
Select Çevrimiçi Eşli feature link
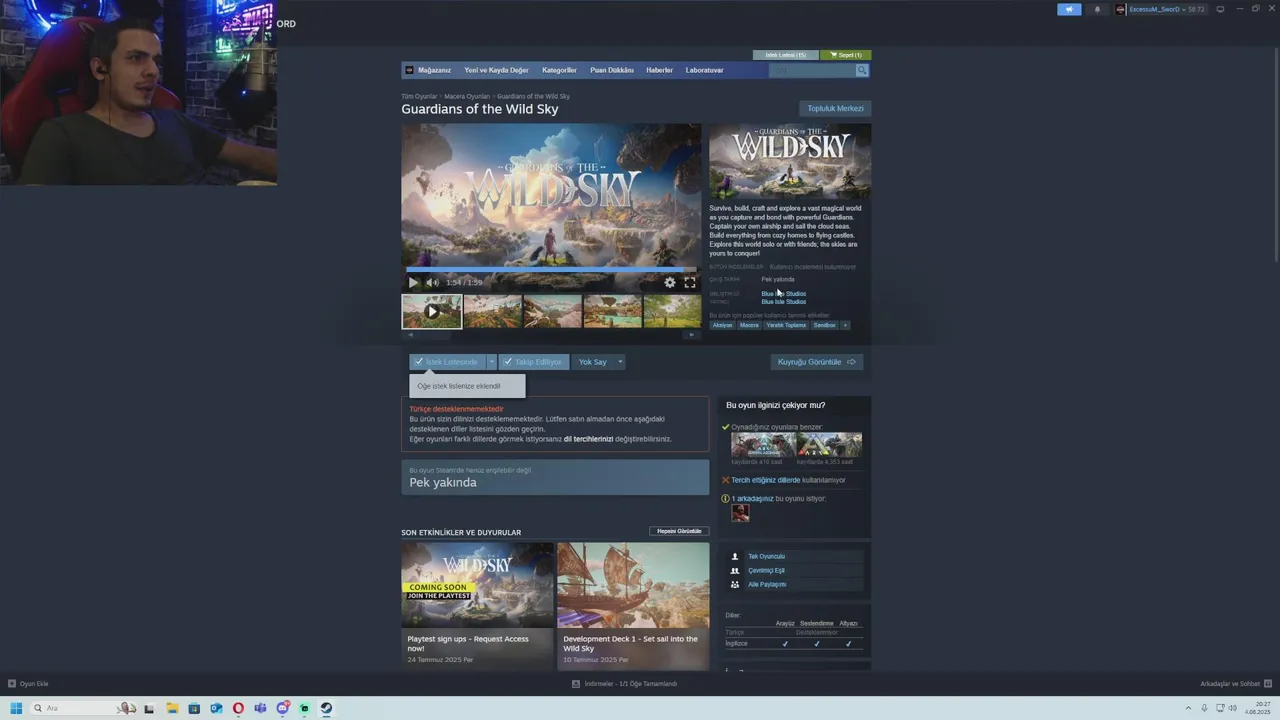pyautogui.click(x=766, y=570)
